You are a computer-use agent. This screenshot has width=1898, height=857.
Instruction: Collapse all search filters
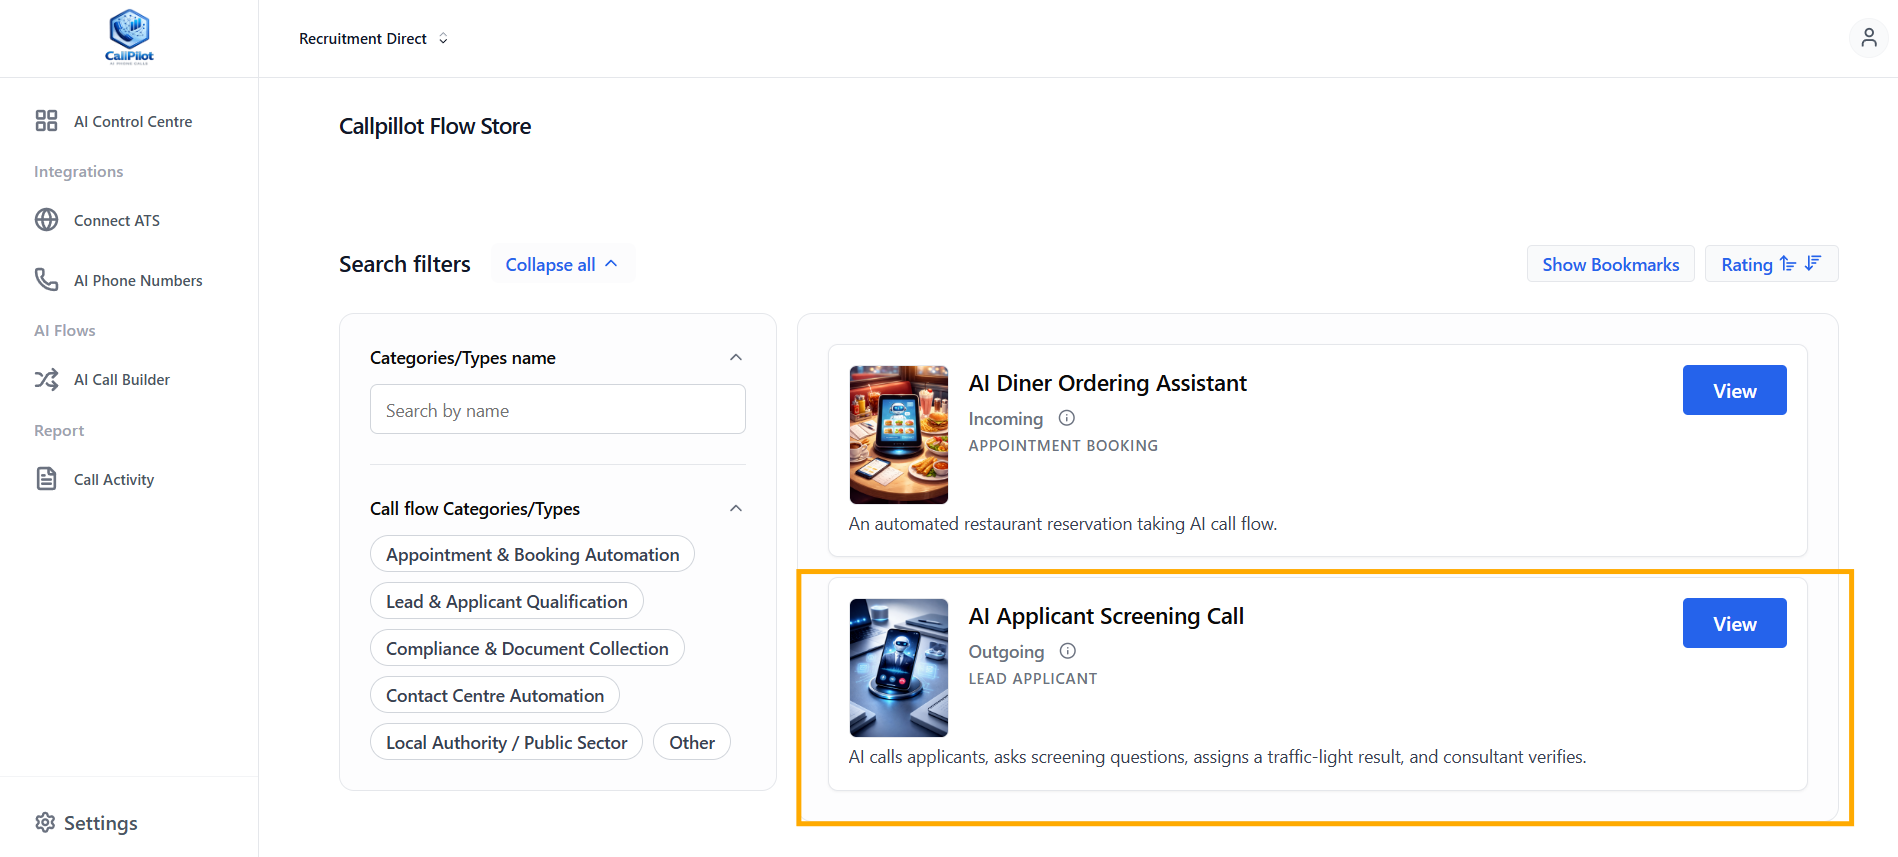pyautogui.click(x=561, y=264)
